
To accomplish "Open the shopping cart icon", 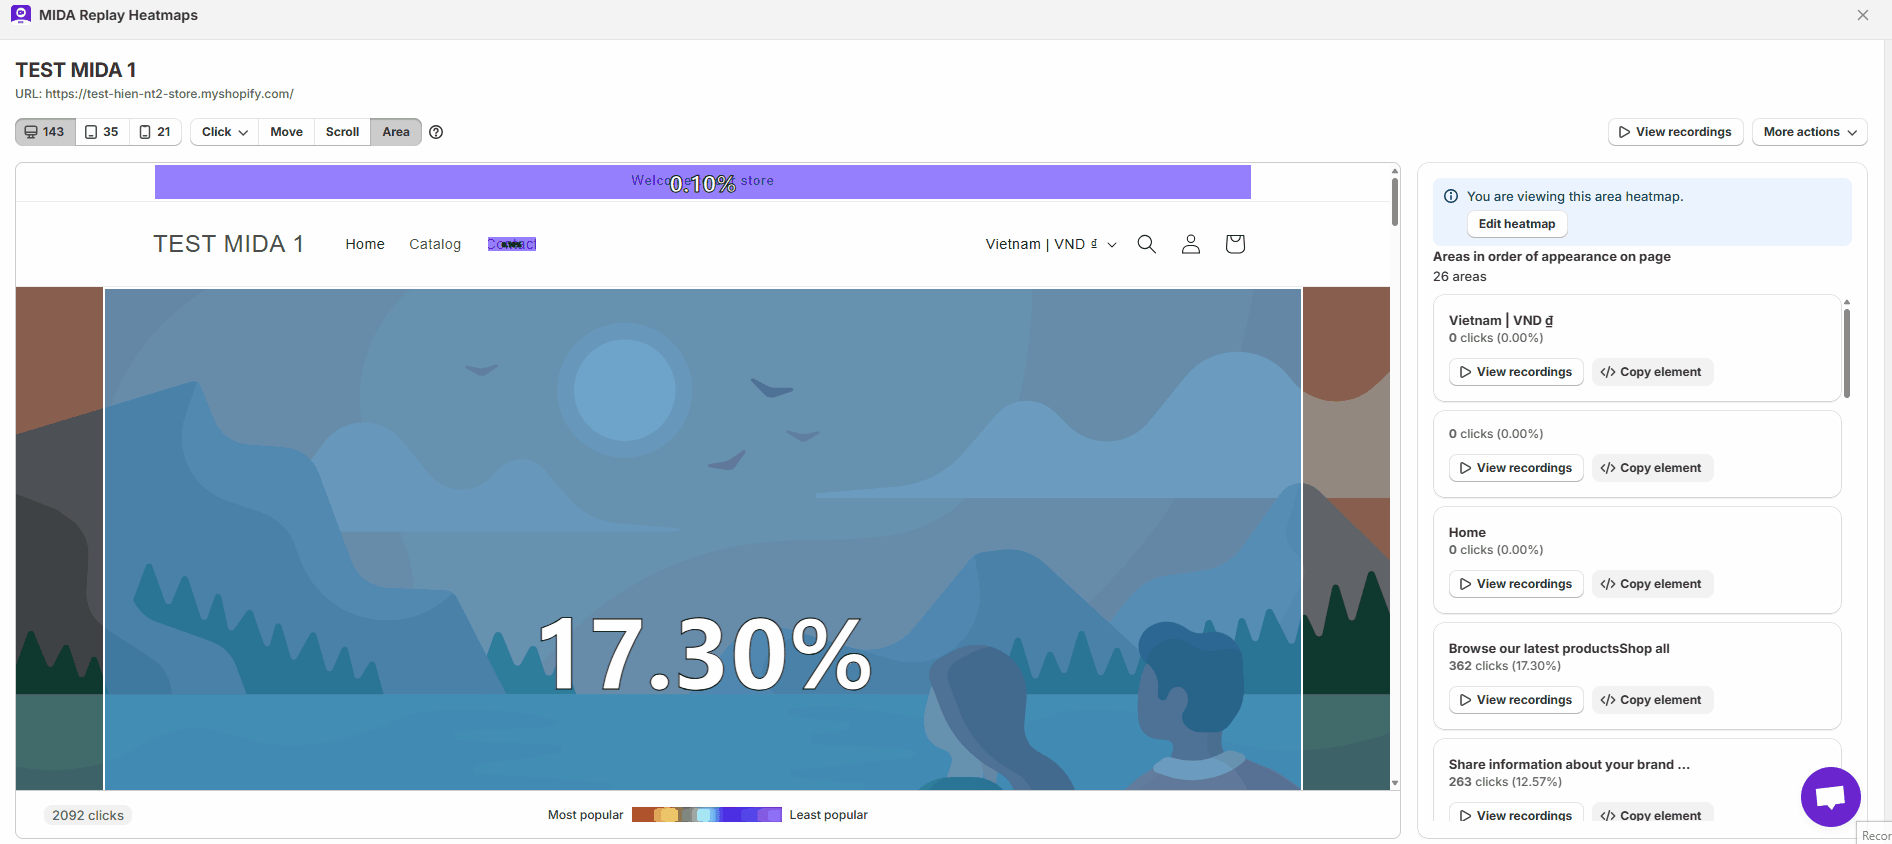I will point(1235,244).
